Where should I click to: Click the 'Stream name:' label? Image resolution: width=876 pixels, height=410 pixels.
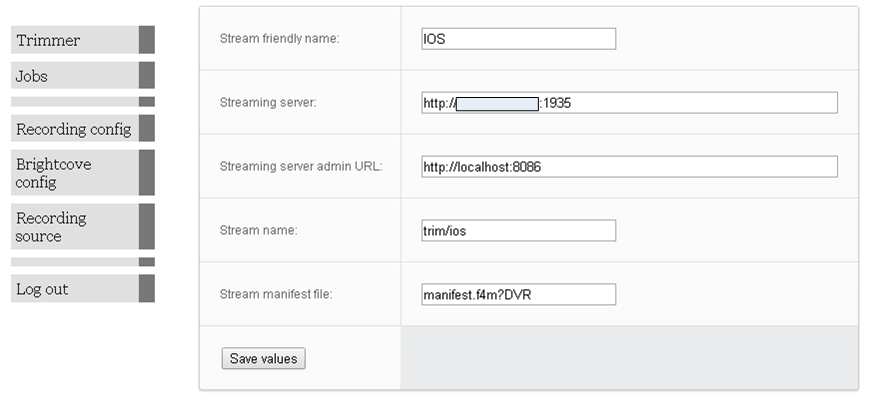click(x=258, y=230)
